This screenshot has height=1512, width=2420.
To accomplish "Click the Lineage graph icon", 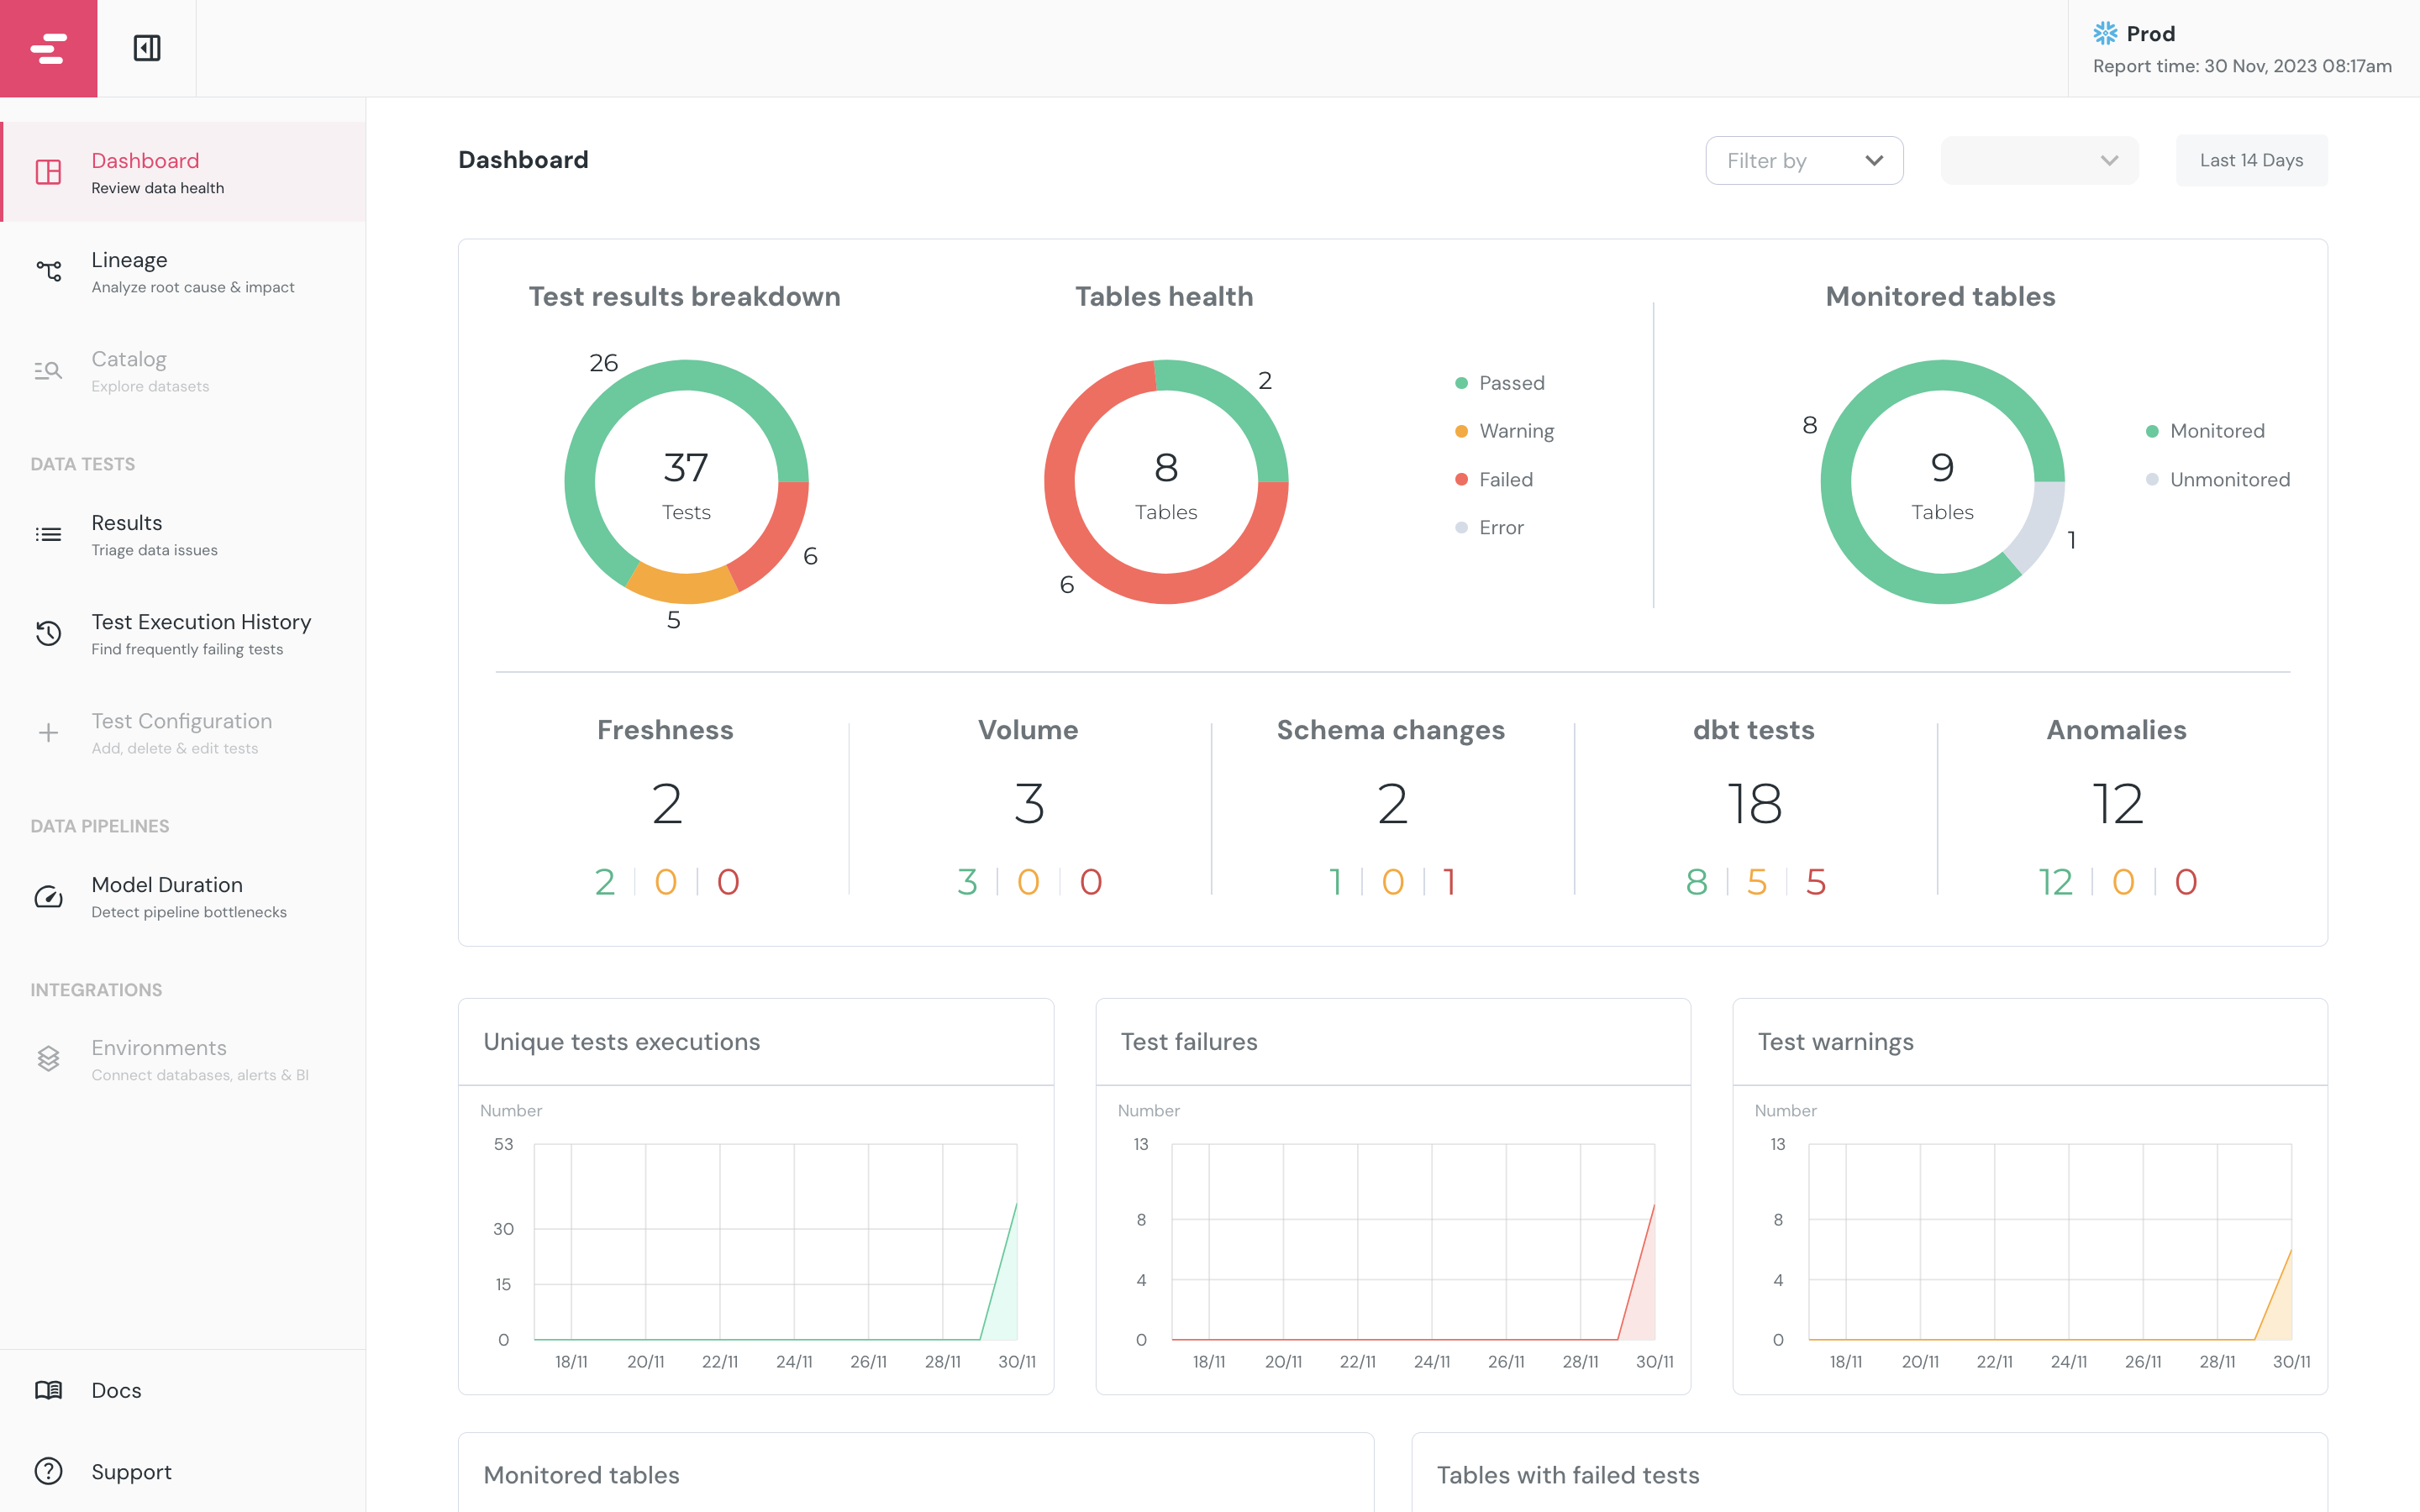I will click(48, 271).
